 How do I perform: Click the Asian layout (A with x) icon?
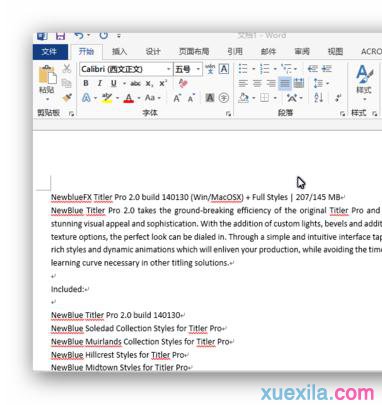(x=292, y=98)
